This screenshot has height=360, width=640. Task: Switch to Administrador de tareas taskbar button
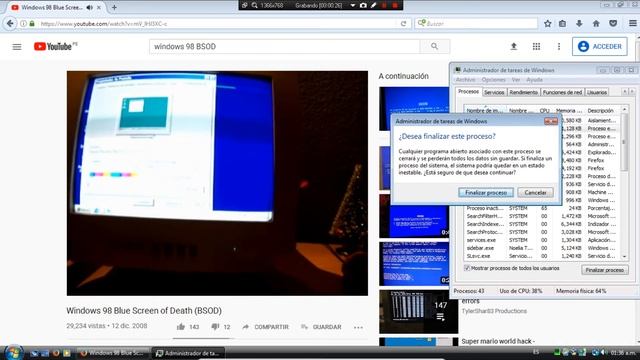[188, 353]
